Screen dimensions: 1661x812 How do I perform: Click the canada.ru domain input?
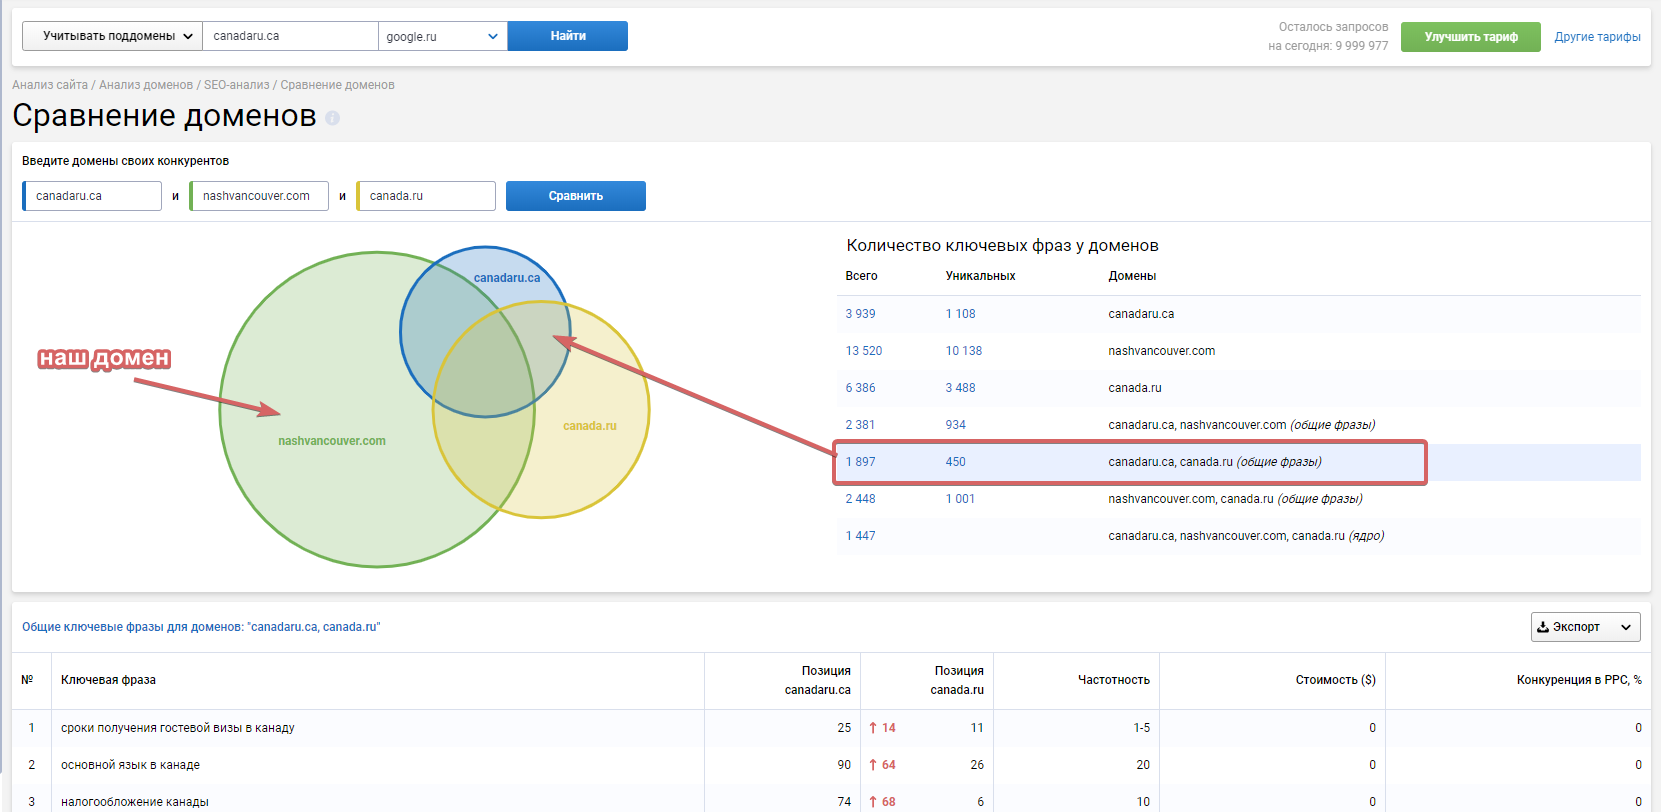click(427, 196)
